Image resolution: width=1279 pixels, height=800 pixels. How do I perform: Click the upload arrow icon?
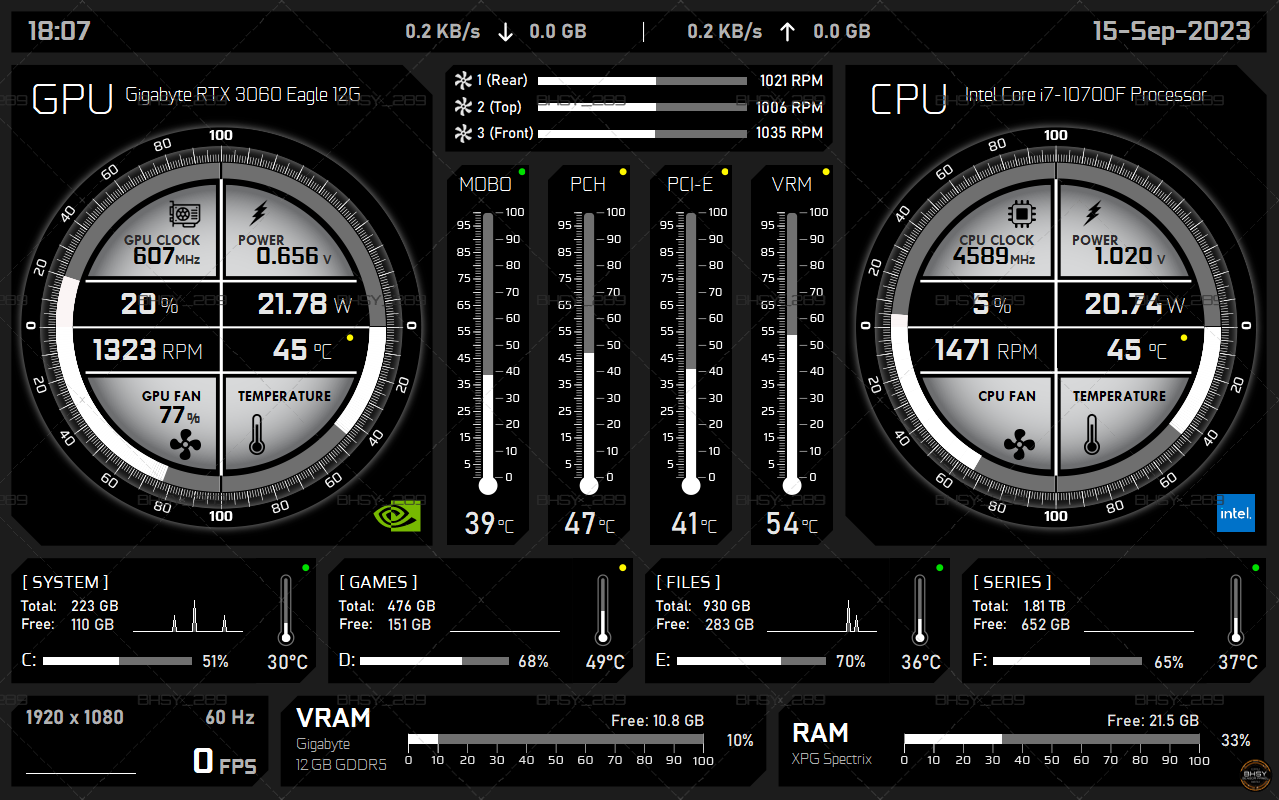coord(787,32)
